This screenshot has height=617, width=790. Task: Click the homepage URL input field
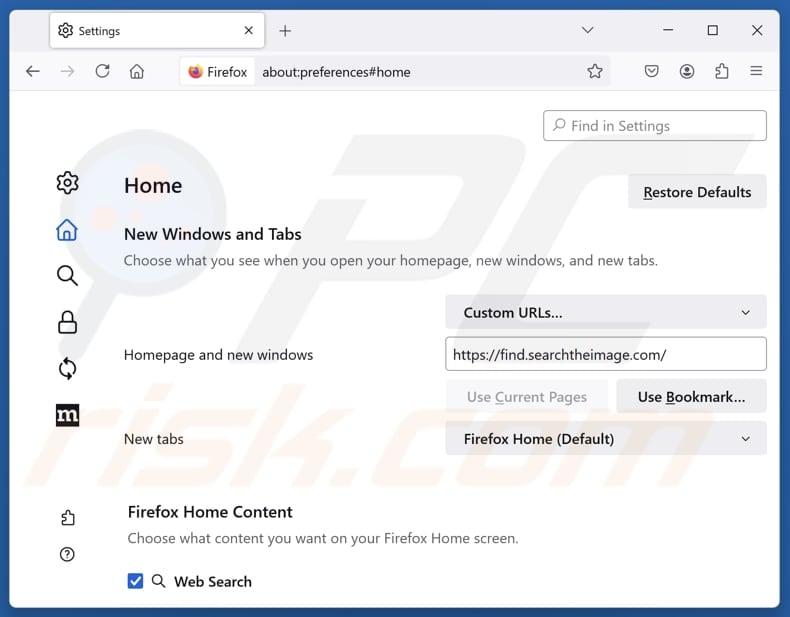[605, 354]
